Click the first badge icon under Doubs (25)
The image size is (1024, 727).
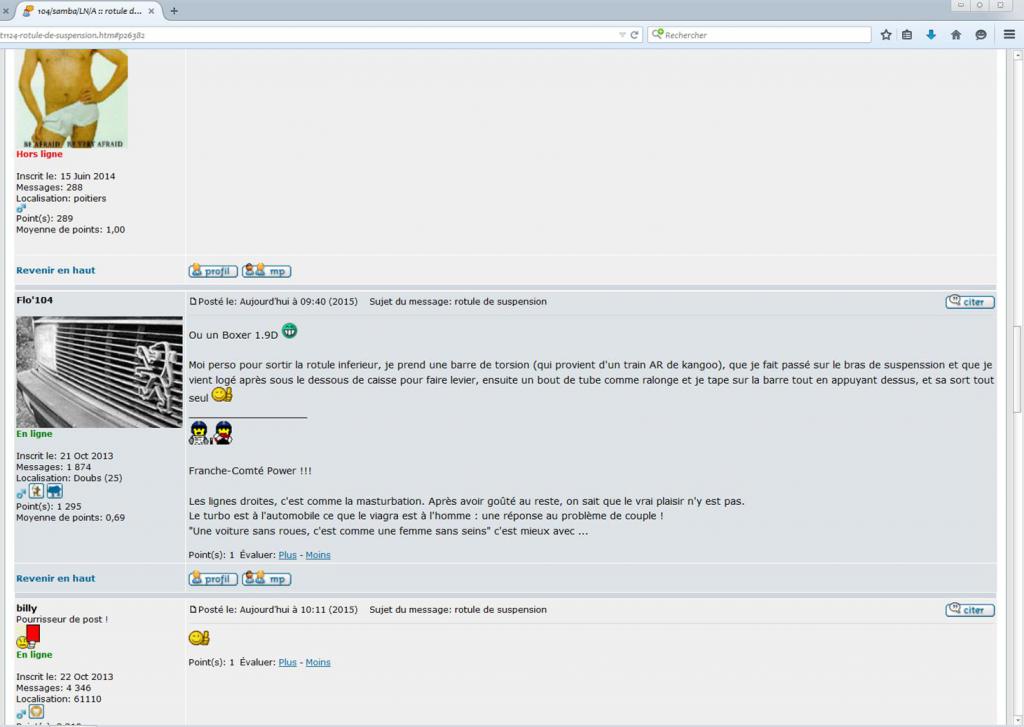[37, 491]
